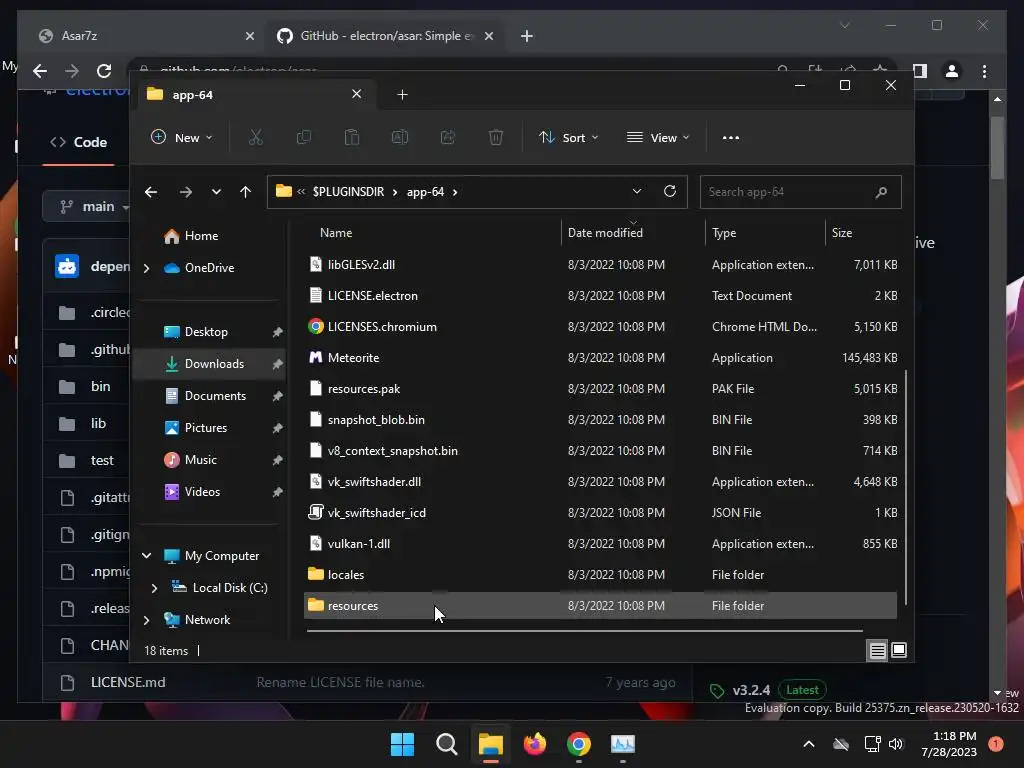Click the Cut icon in Explorer toolbar
The image size is (1024, 768).
[x=255, y=138]
